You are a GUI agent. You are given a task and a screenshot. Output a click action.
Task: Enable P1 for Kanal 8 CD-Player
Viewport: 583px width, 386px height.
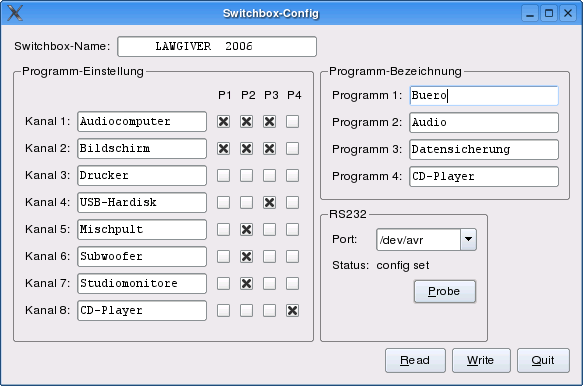tap(223, 311)
